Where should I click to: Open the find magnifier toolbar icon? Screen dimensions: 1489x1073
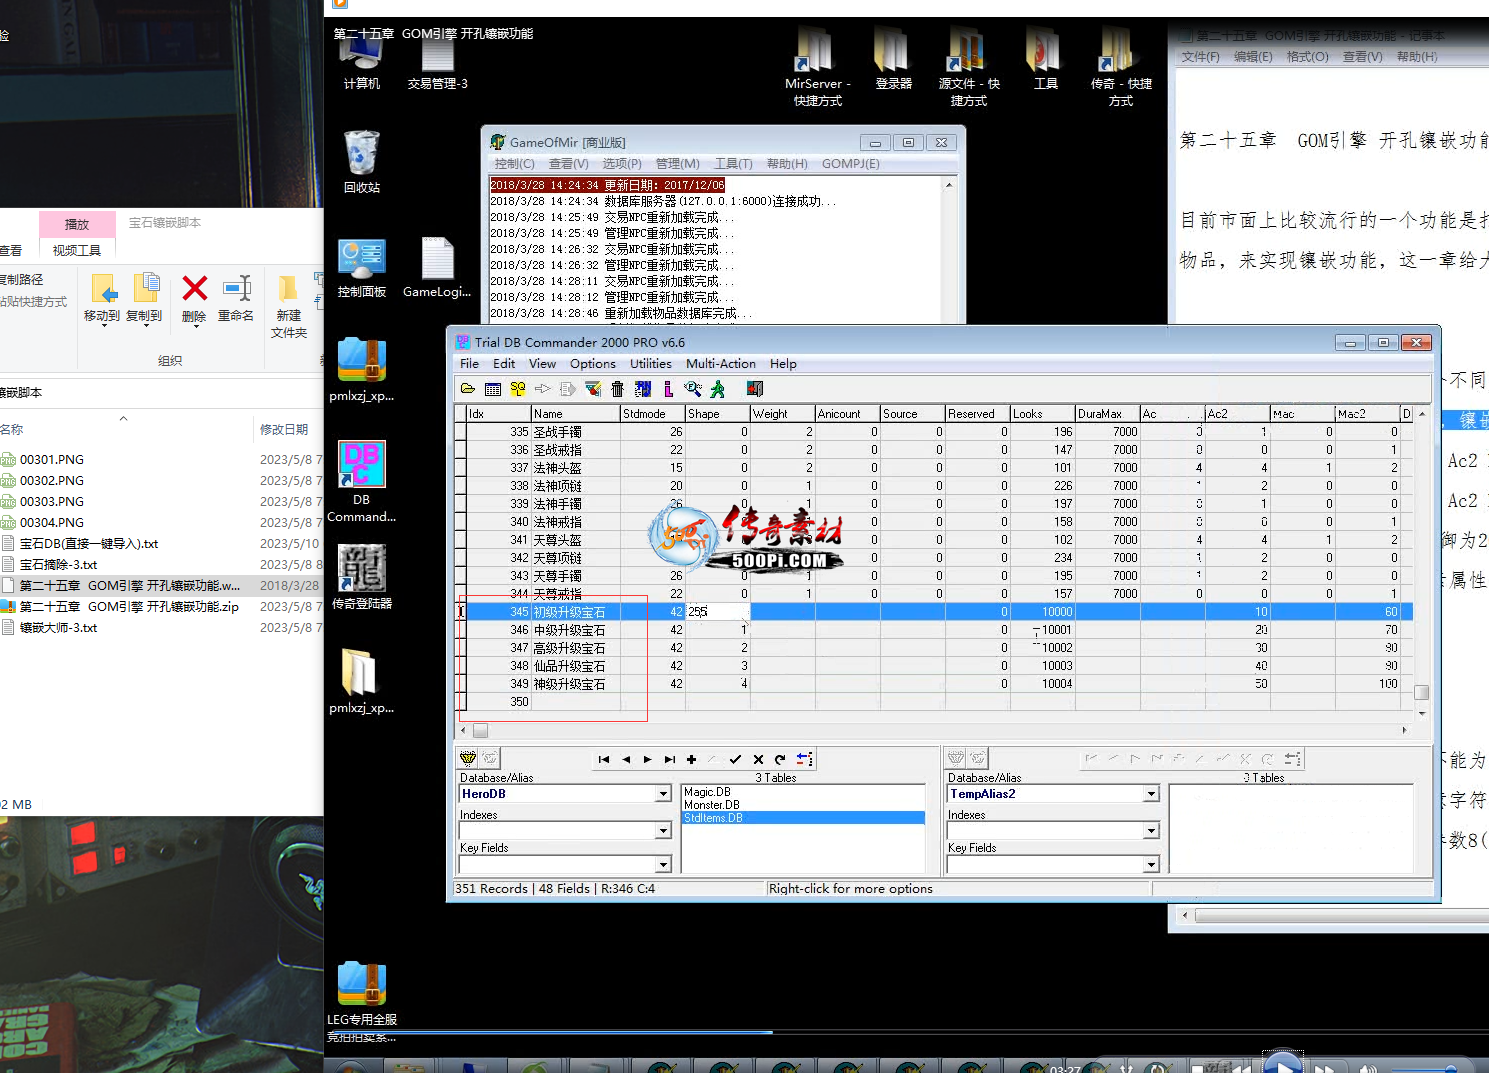[693, 389]
